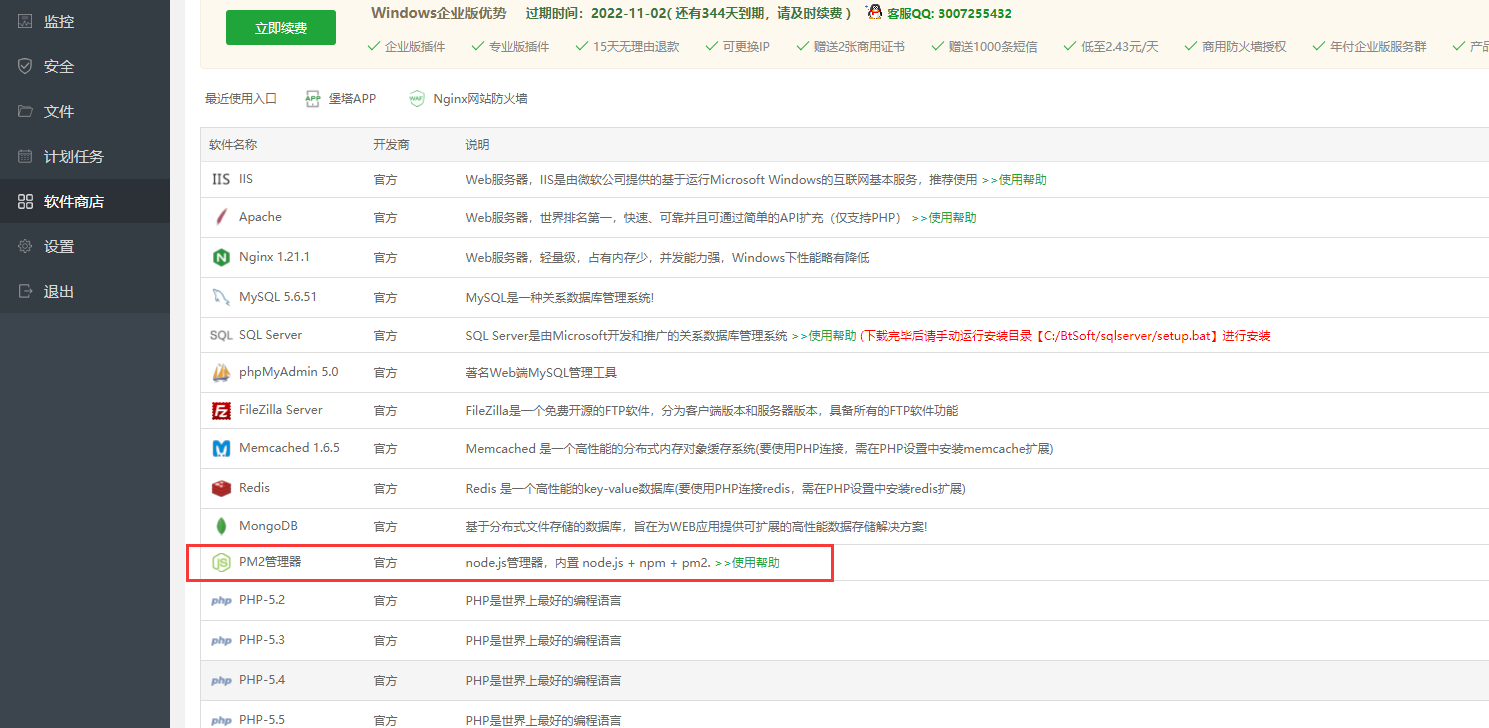The width and height of the screenshot is (1489, 728).
Task: Click the Memcached 1.6.5 name
Action: pyautogui.click(x=289, y=448)
